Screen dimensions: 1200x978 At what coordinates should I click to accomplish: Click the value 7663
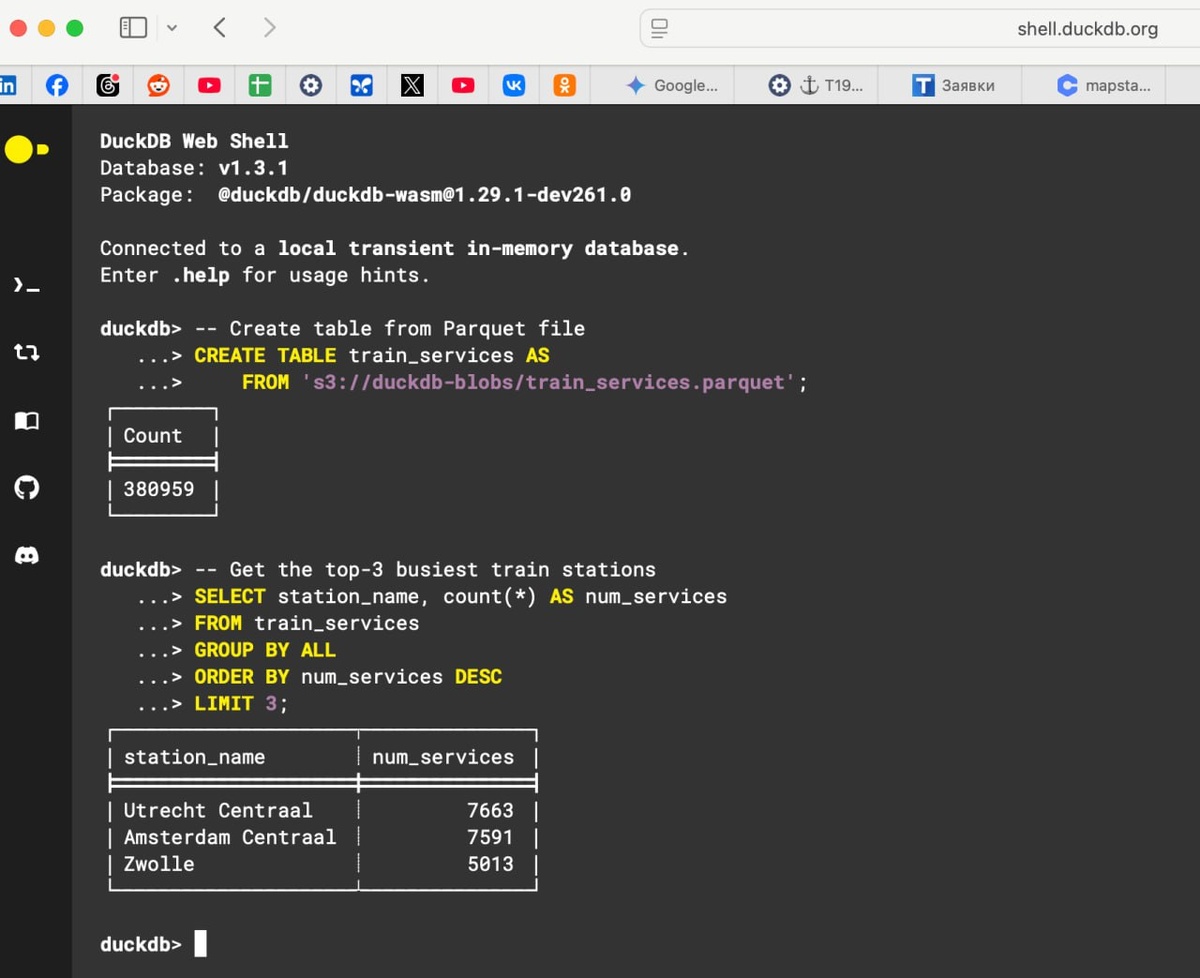[490, 811]
